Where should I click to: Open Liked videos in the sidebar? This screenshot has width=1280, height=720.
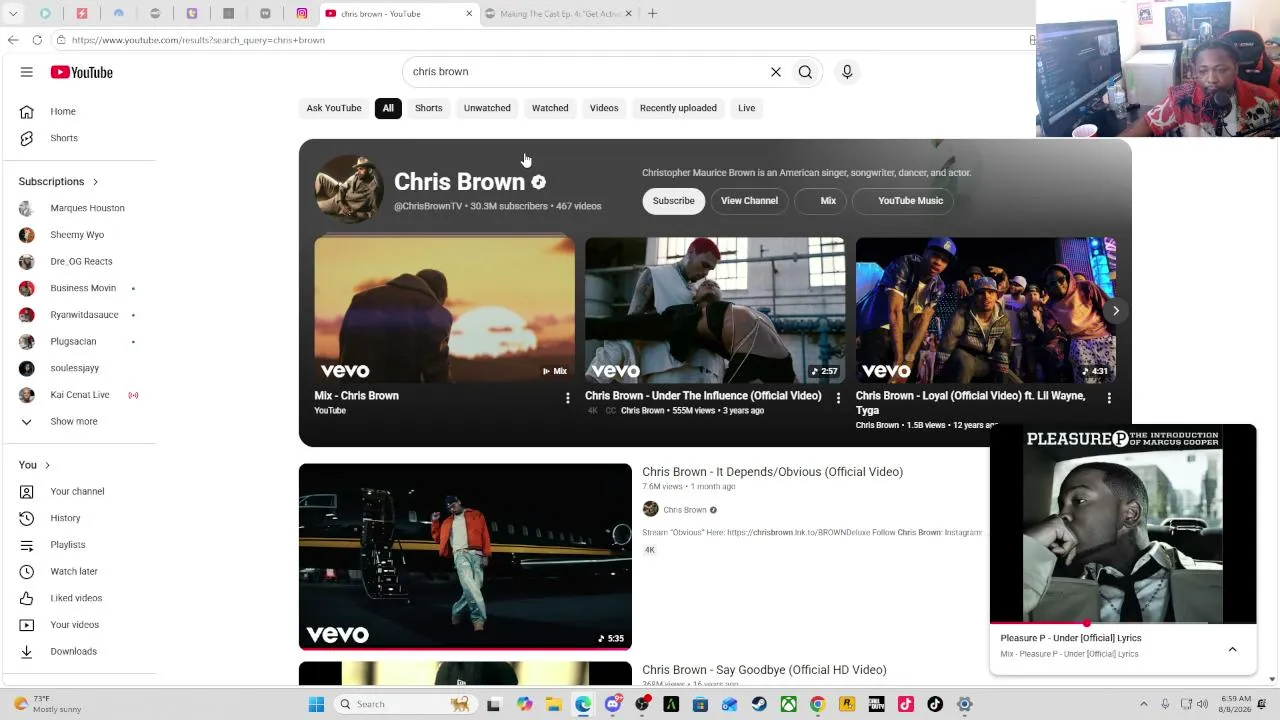click(x=78, y=598)
